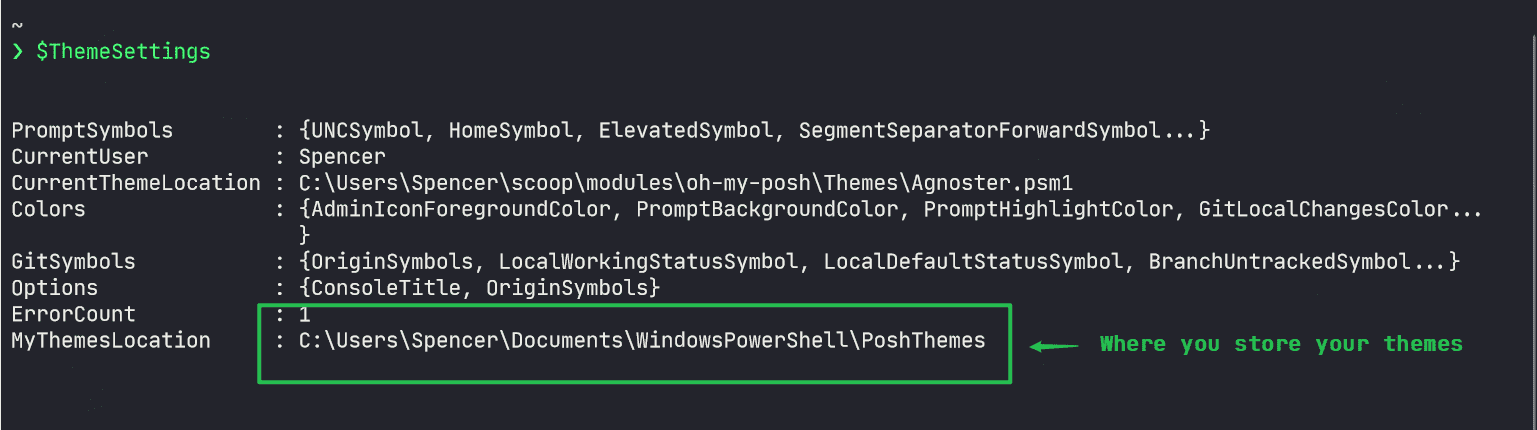This screenshot has height=430, width=1537.
Task: Click the green arrow pointing to themes path
Action: 1054,346
